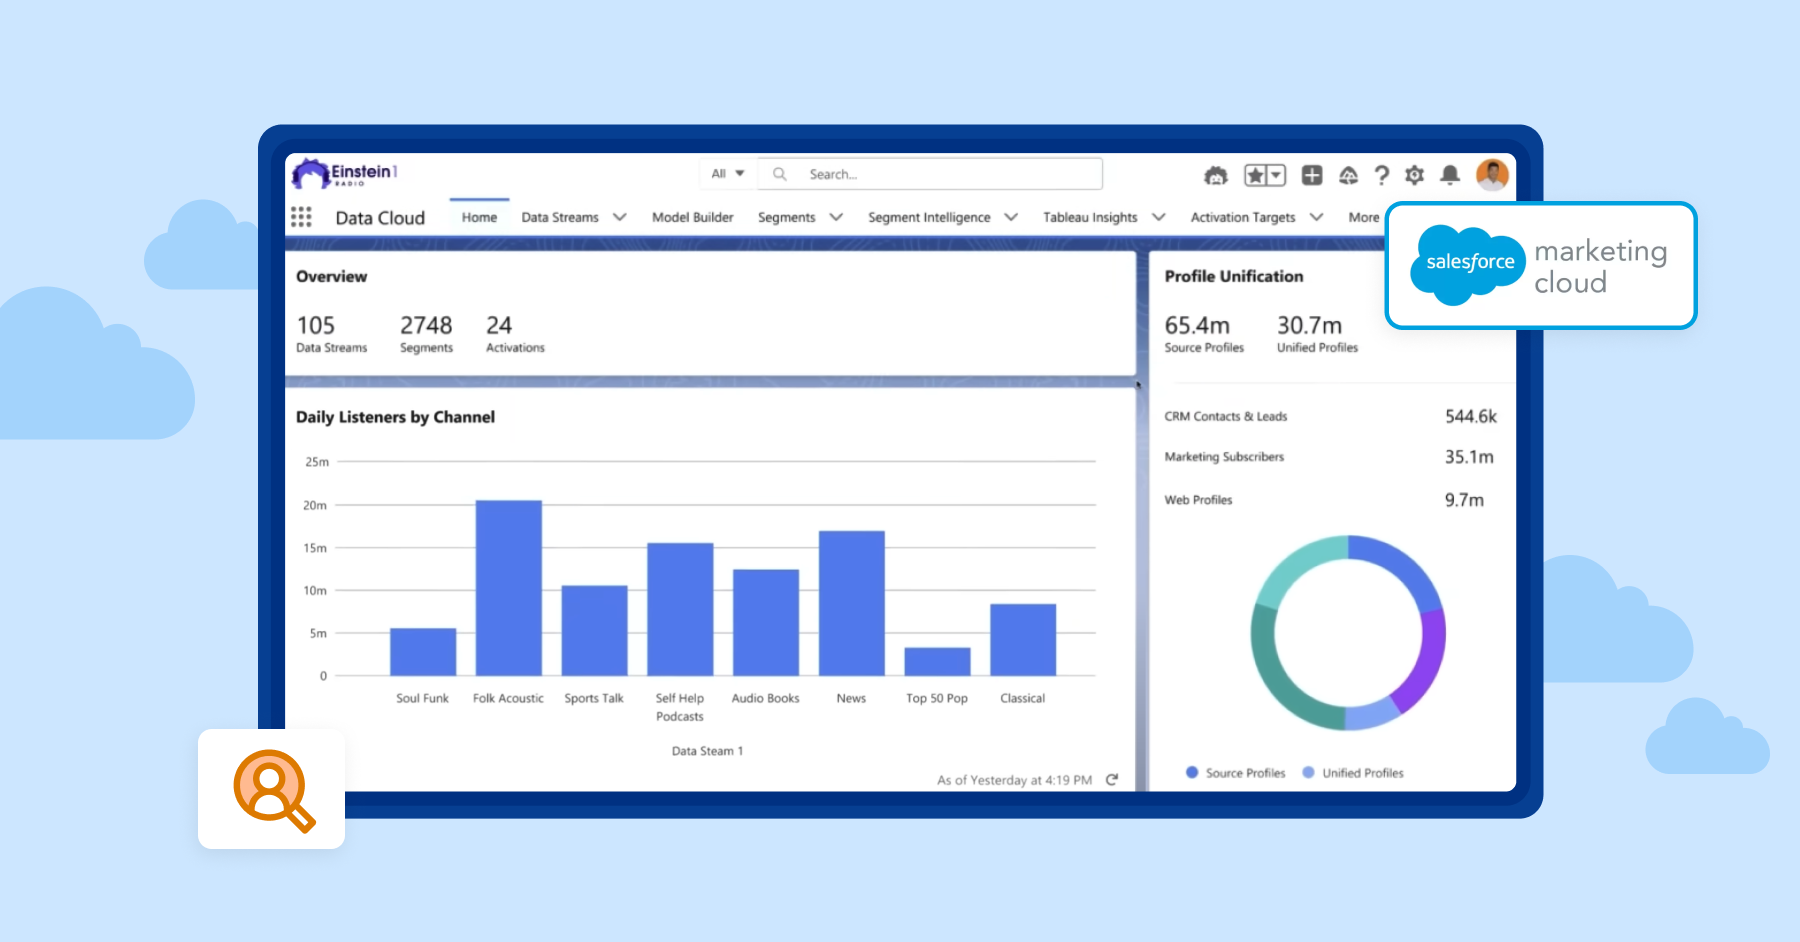Image resolution: width=1800 pixels, height=942 pixels.
Task: Click the Source Profiles legend swatch
Action: tap(1192, 772)
